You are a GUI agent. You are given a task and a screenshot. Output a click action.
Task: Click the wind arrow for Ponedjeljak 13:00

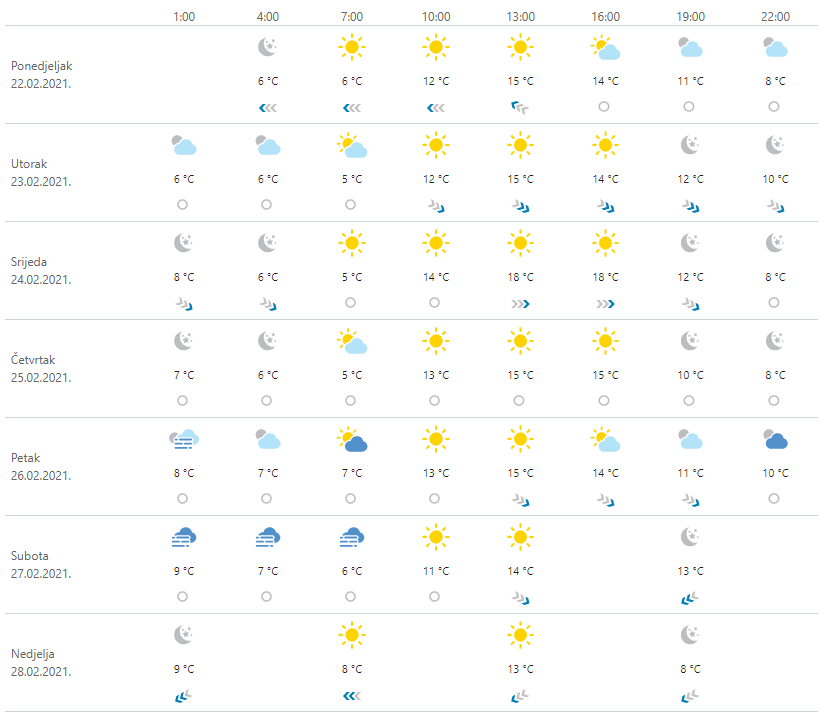pos(520,107)
